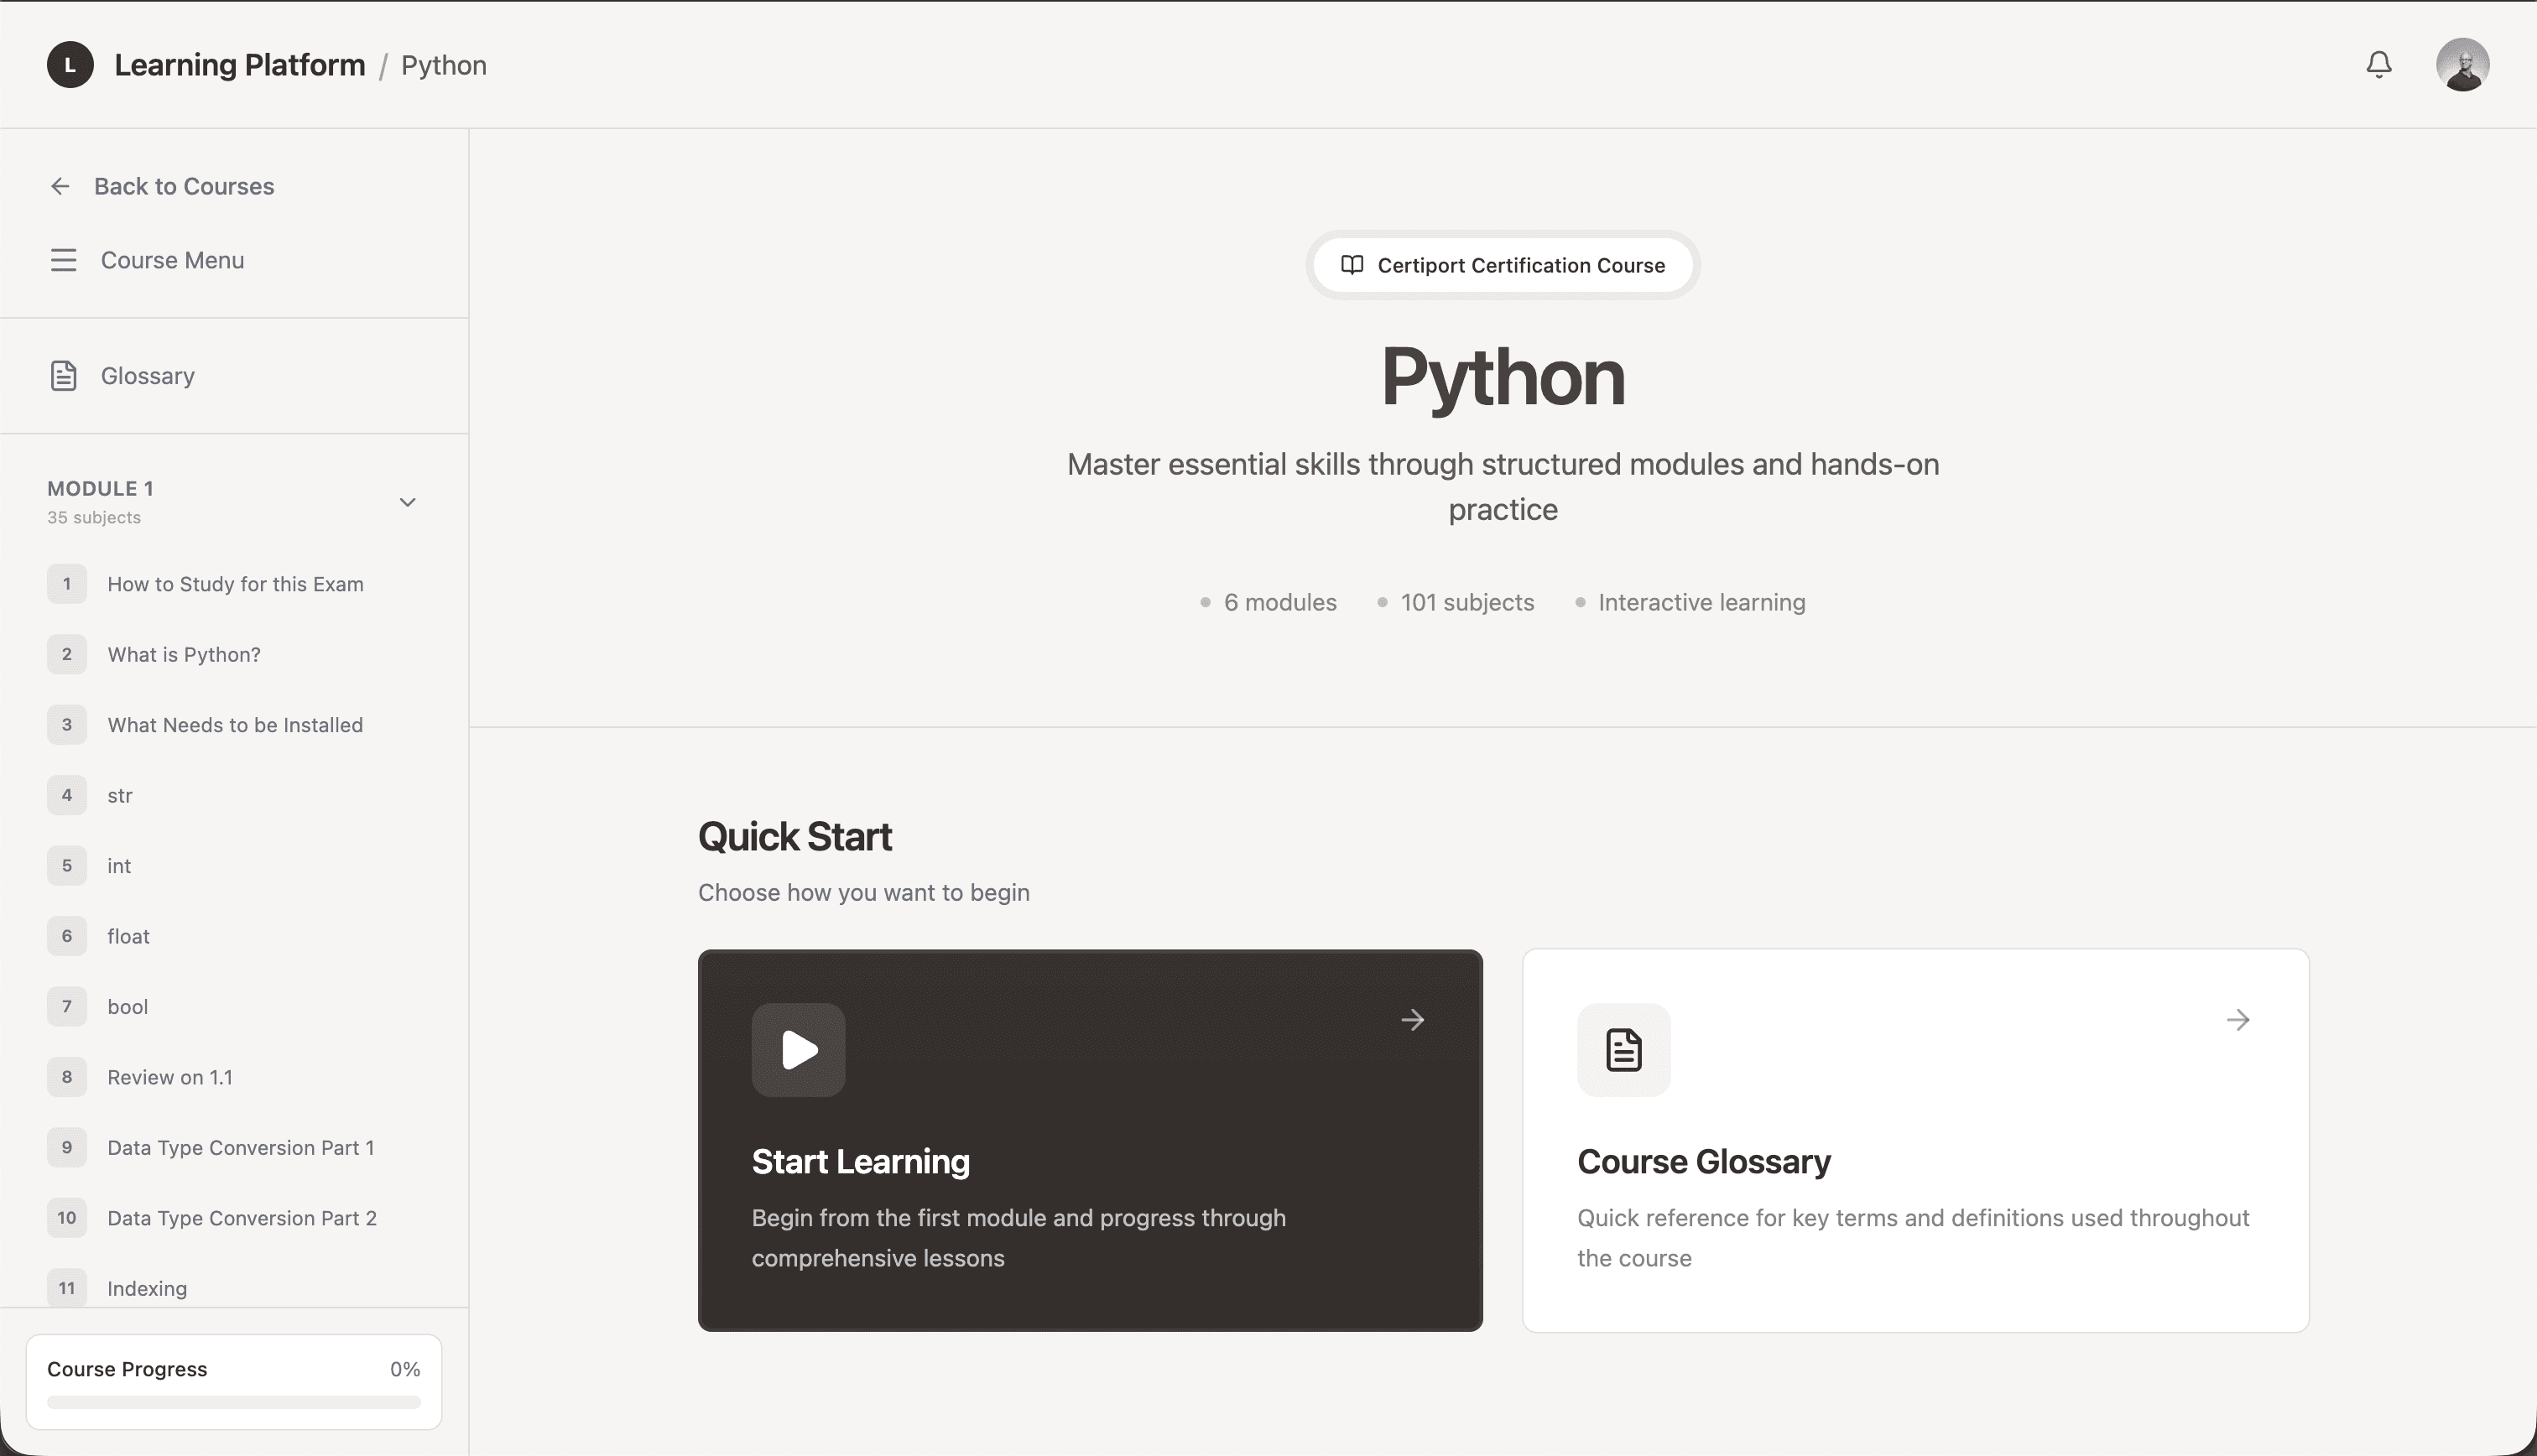Open the Course Menu hamburger icon
Image resolution: width=2537 pixels, height=1456 pixels.
click(x=63, y=260)
